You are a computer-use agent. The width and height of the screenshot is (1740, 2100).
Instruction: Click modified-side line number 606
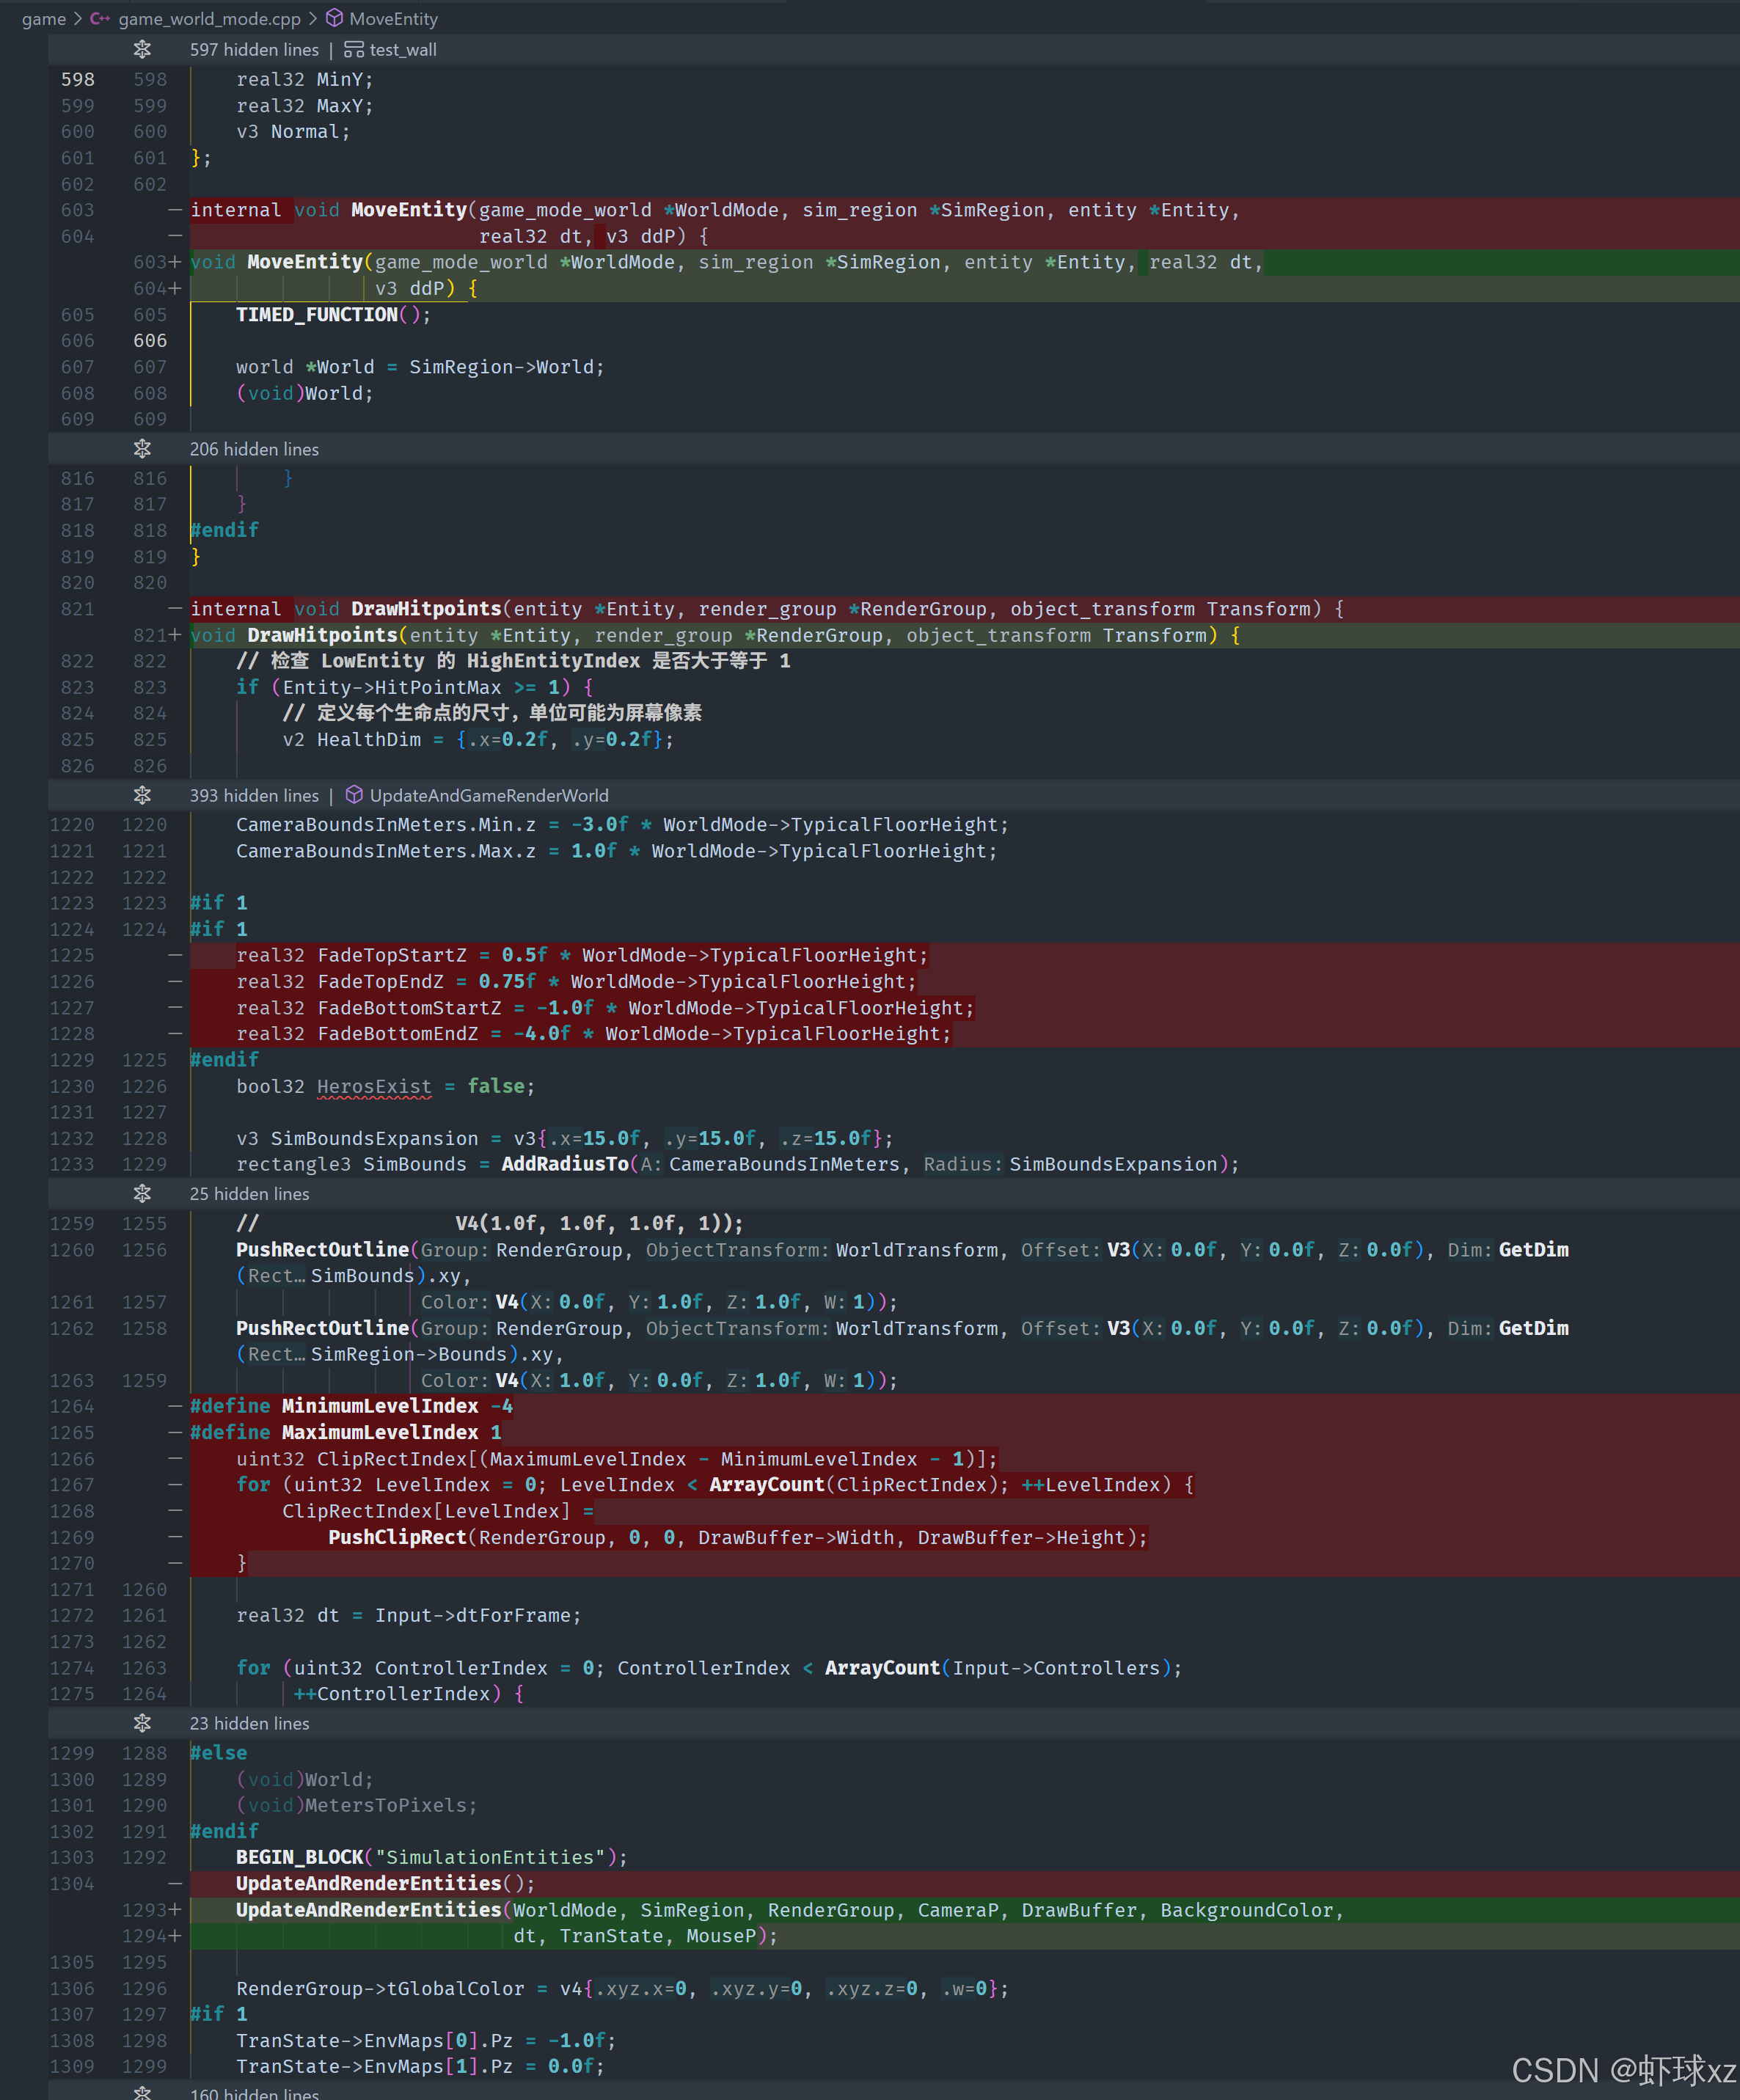tap(150, 341)
